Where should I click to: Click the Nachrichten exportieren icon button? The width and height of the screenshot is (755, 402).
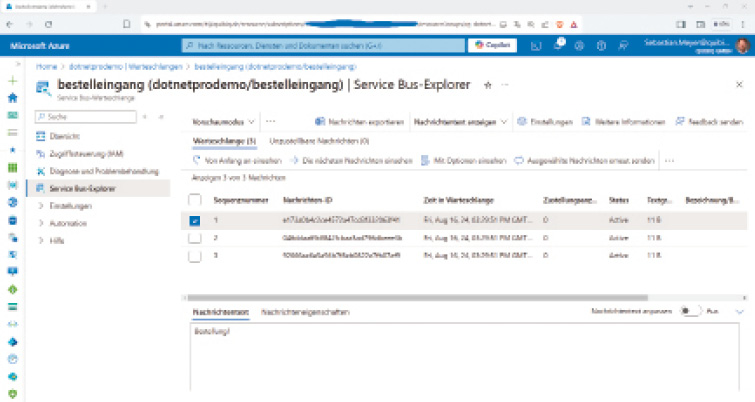[x=359, y=122]
